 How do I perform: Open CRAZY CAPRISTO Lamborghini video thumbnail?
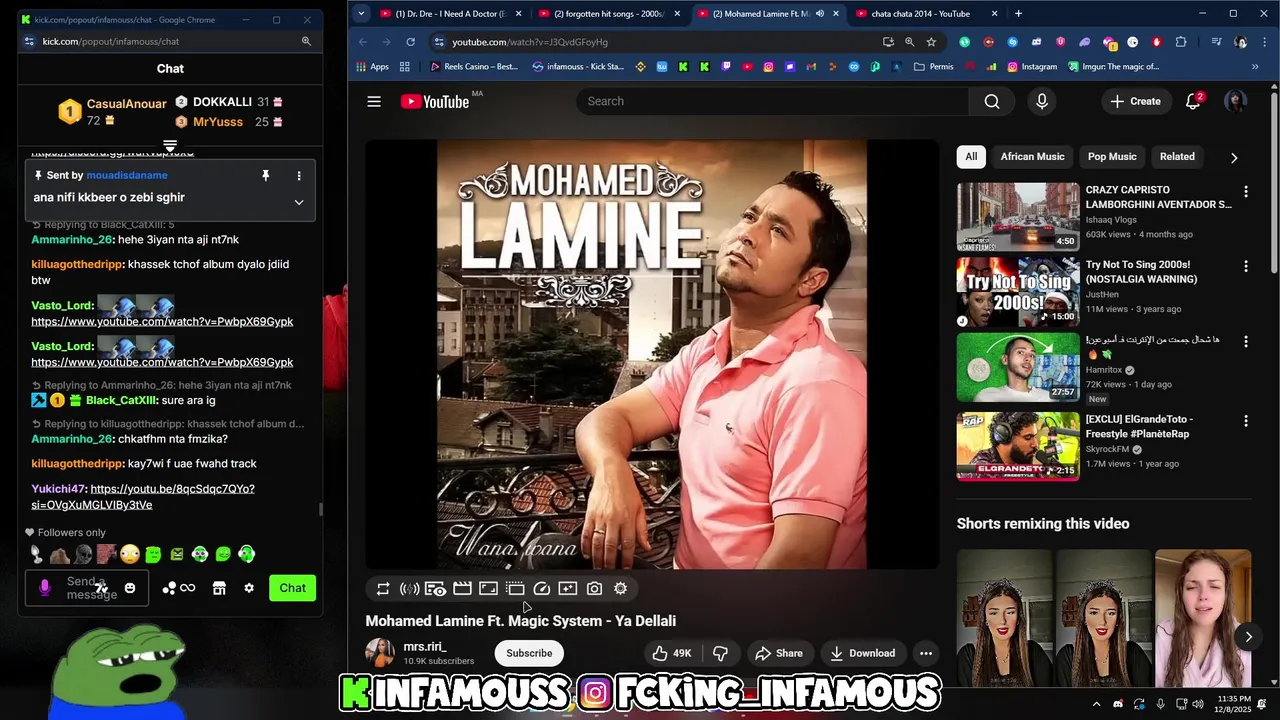[x=1018, y=216]
